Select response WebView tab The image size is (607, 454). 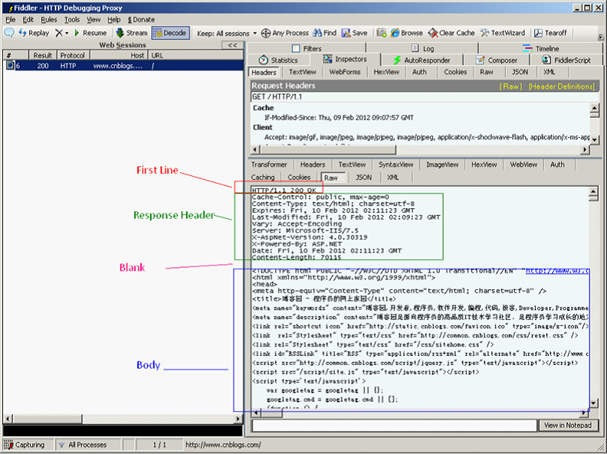523,164
